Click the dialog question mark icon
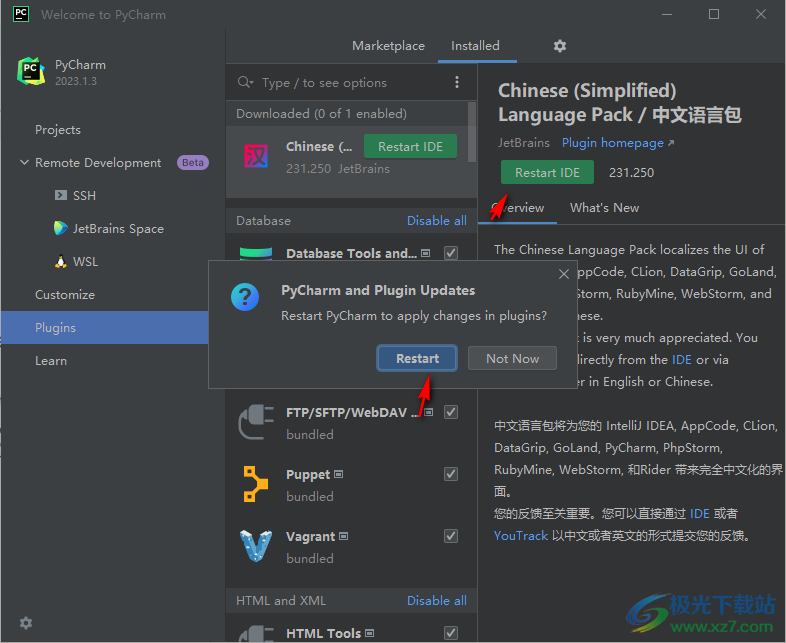This screenshot has height=643, width=786. [245, 297]
